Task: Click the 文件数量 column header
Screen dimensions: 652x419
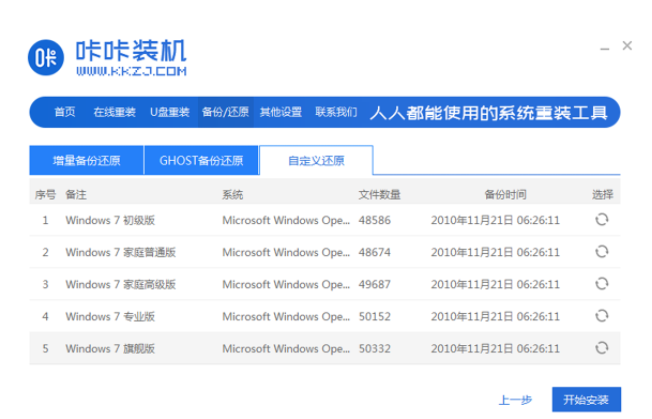Action: 379,195
